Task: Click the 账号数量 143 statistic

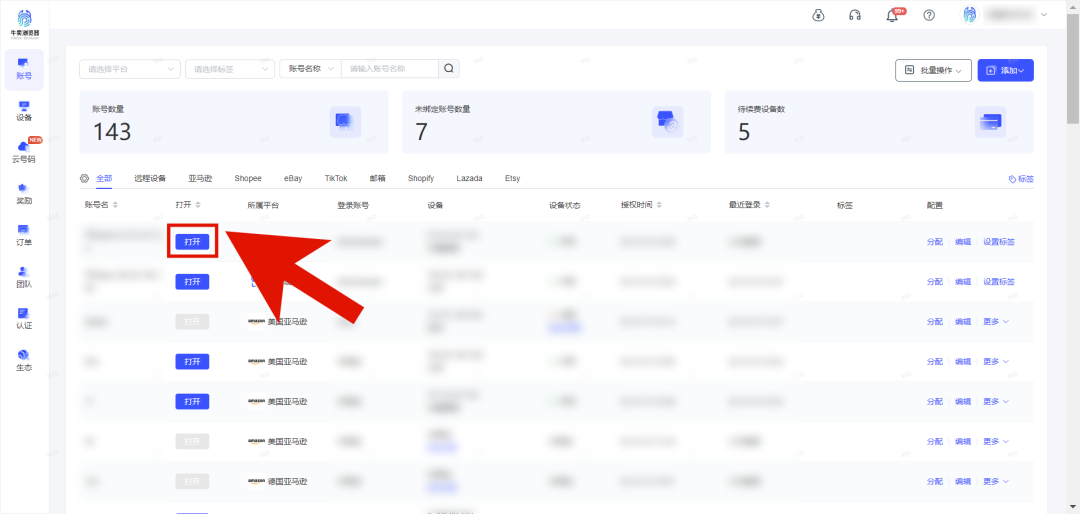Action: coord(112,131)
